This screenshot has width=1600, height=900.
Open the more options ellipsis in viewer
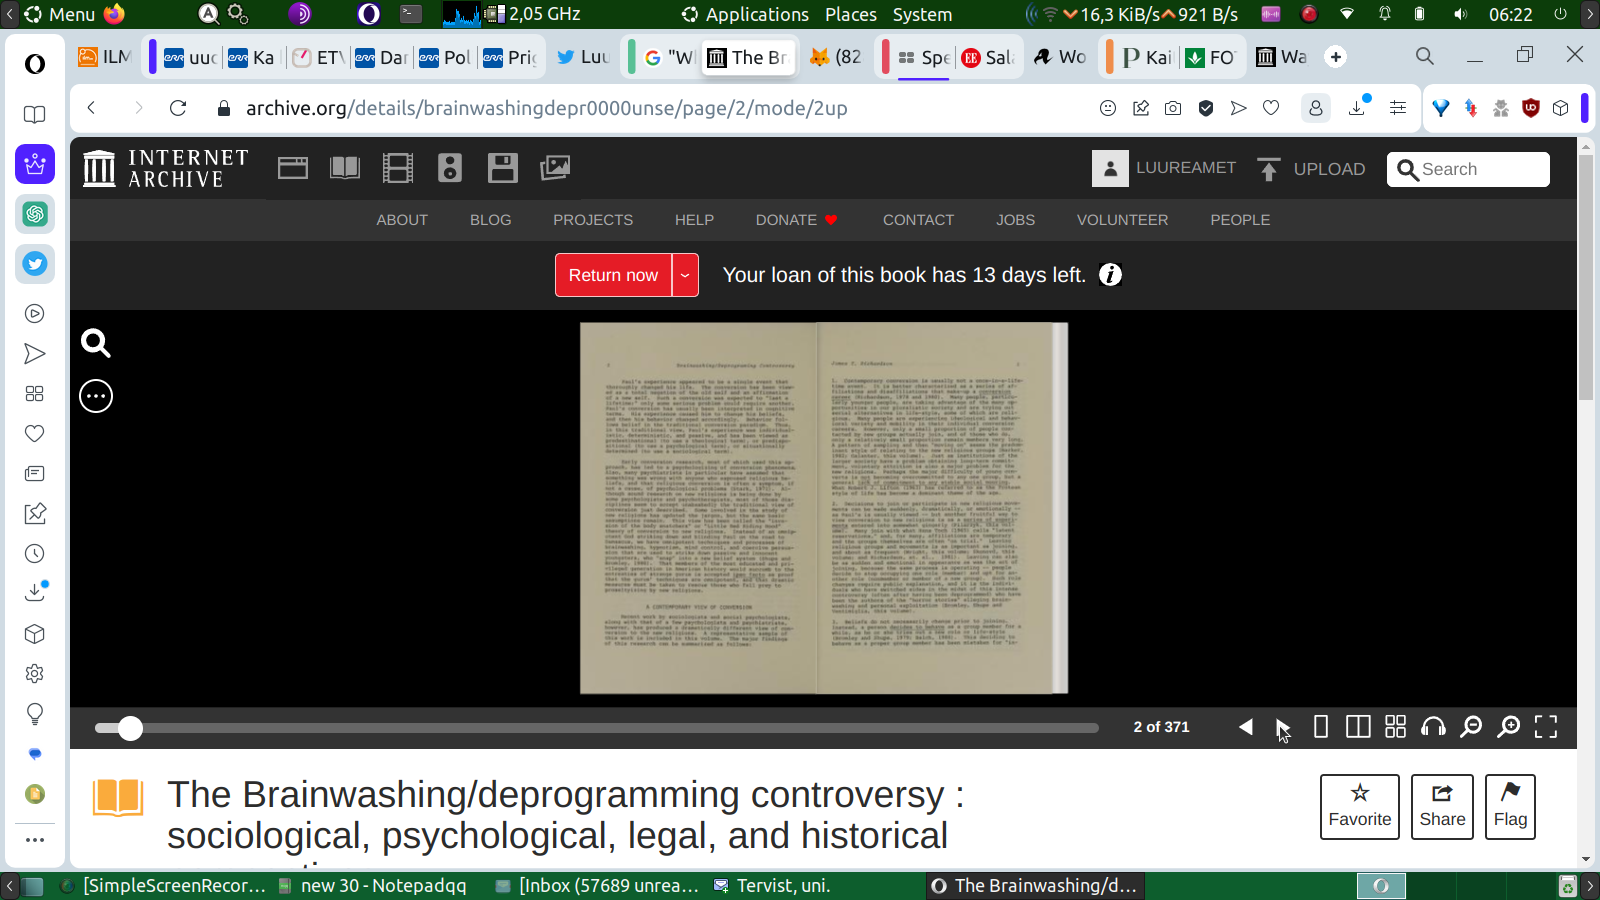(96, 396)
